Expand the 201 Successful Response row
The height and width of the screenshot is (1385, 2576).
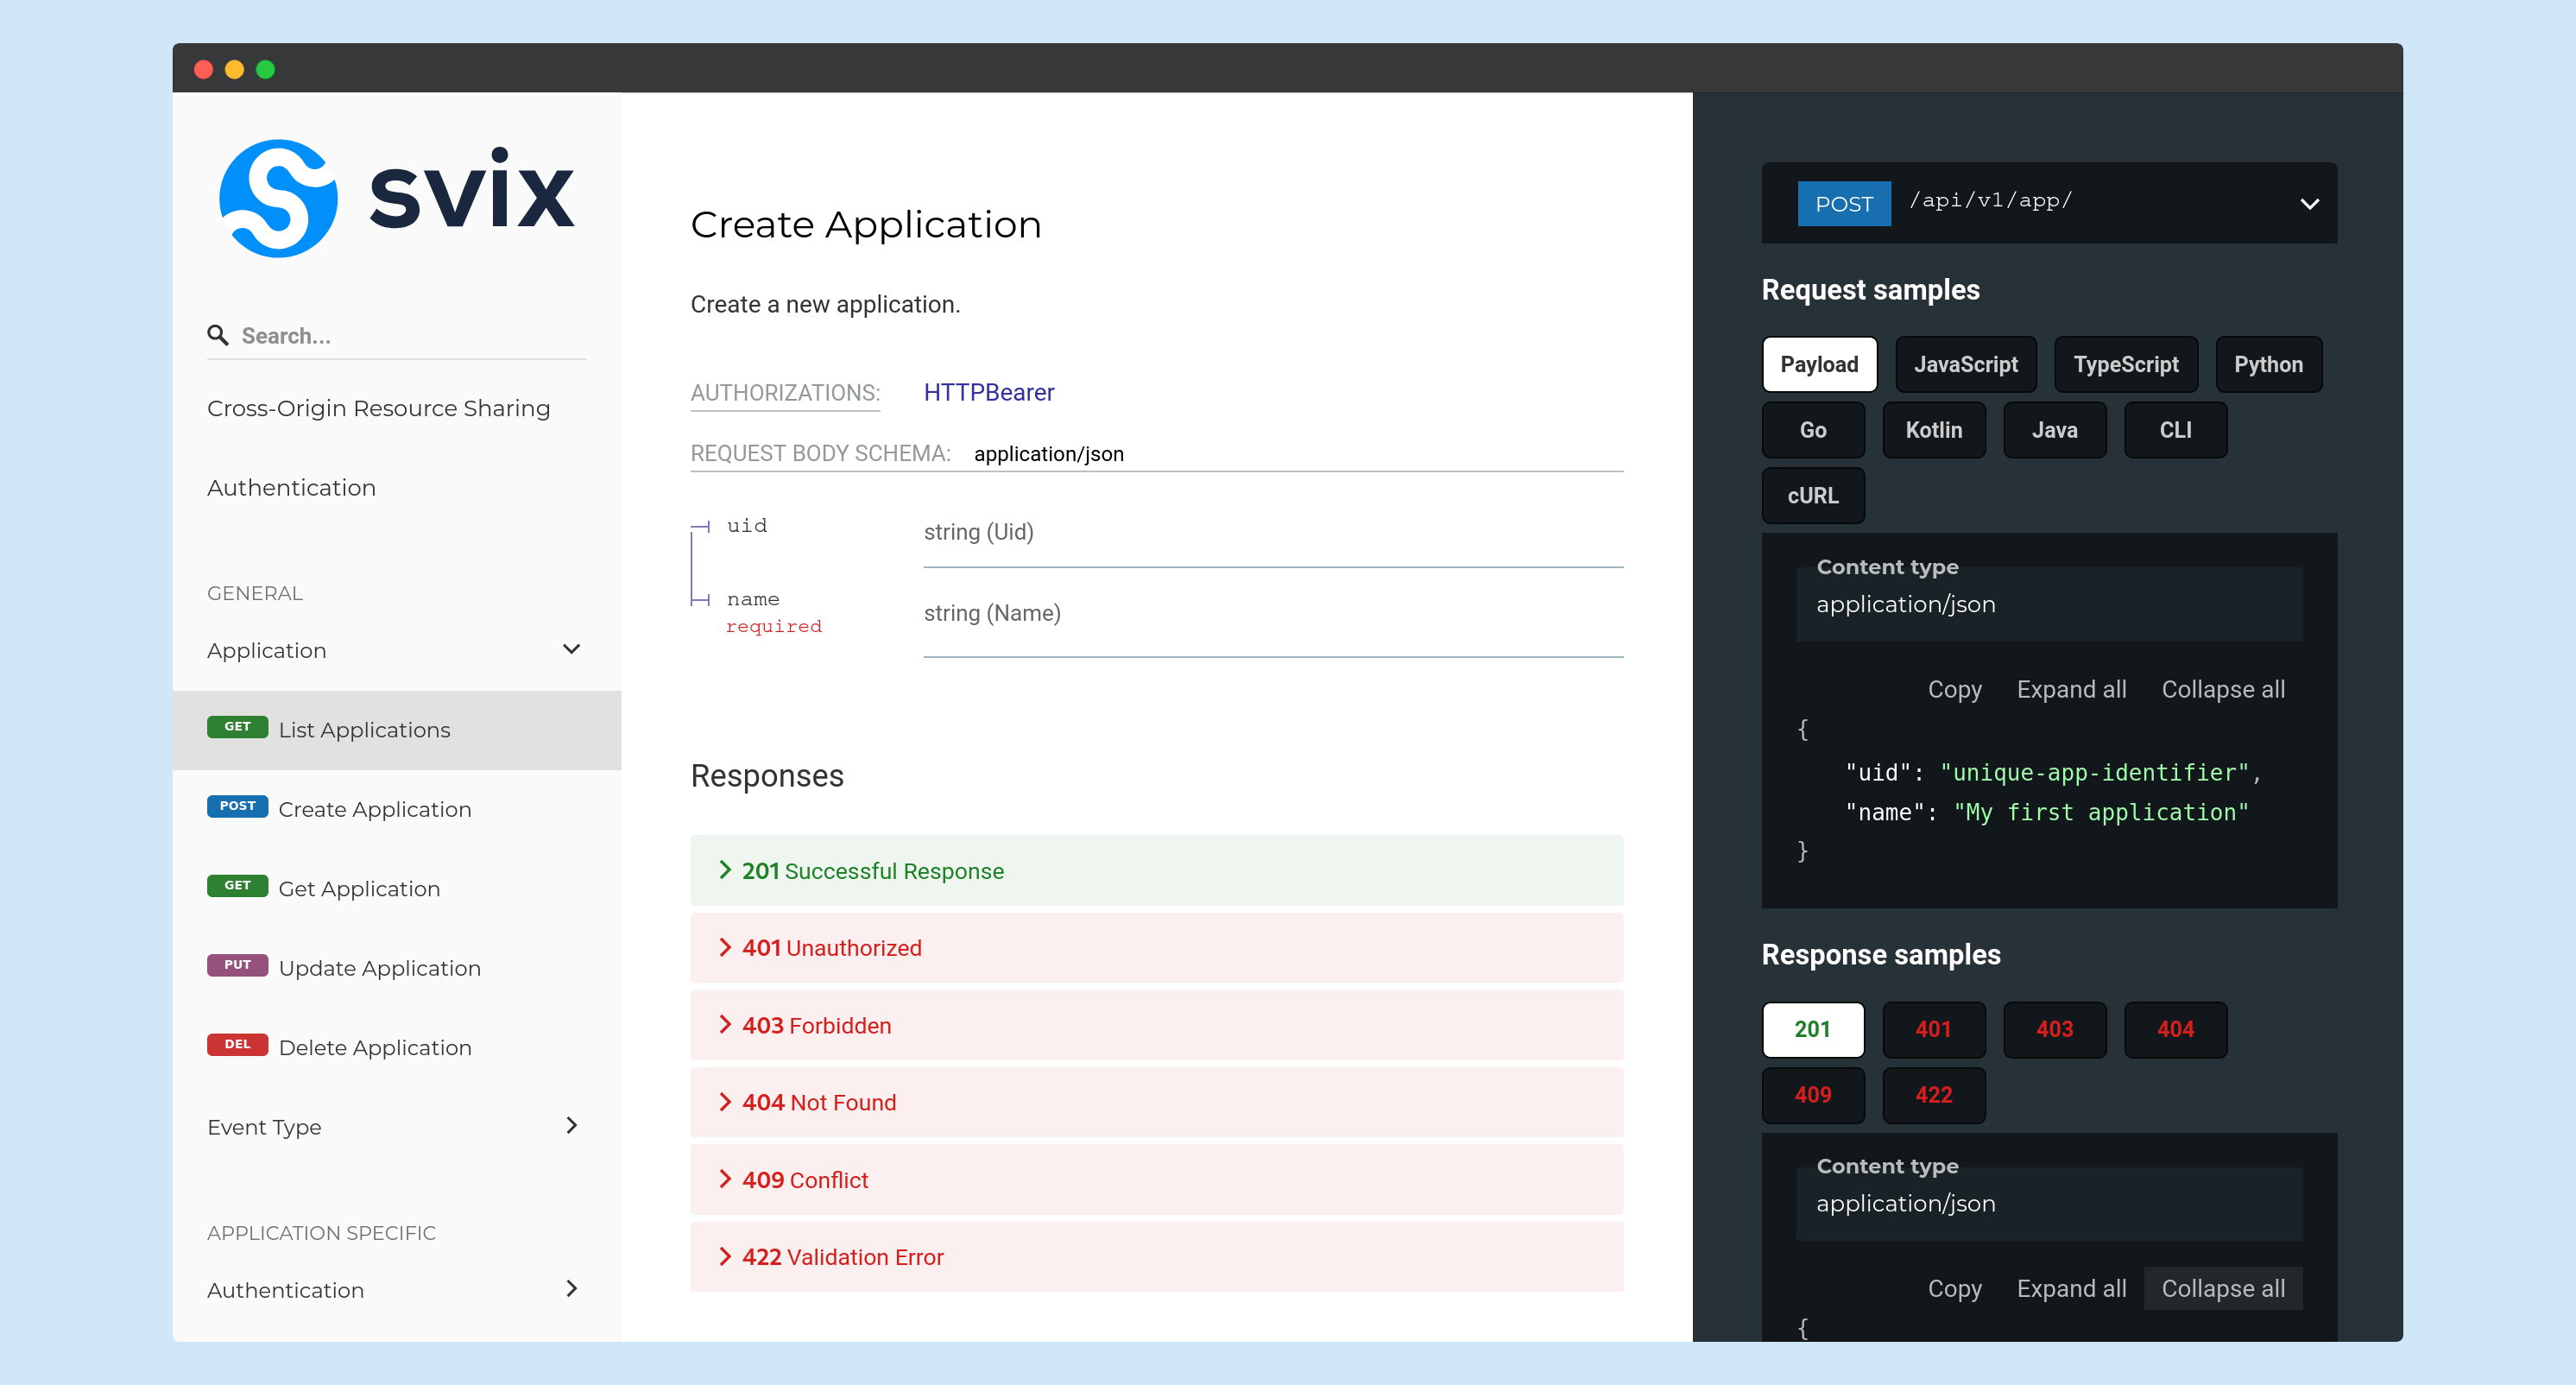point(871,871)
